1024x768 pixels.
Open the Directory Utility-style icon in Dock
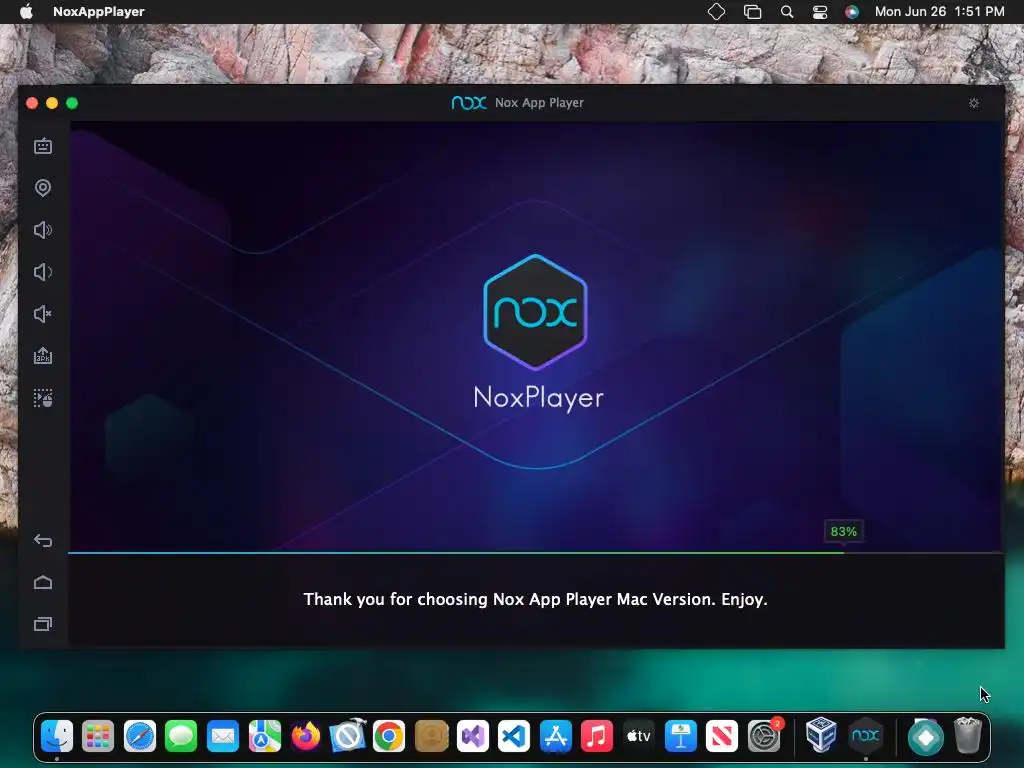pos(347,737)
